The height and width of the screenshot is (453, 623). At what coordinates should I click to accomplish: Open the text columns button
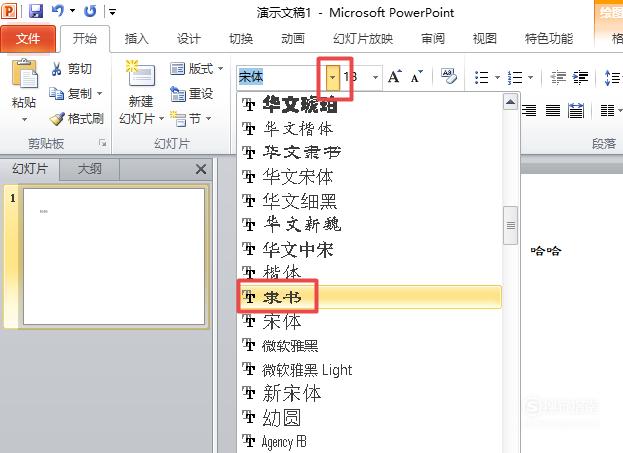coord(610,110)
